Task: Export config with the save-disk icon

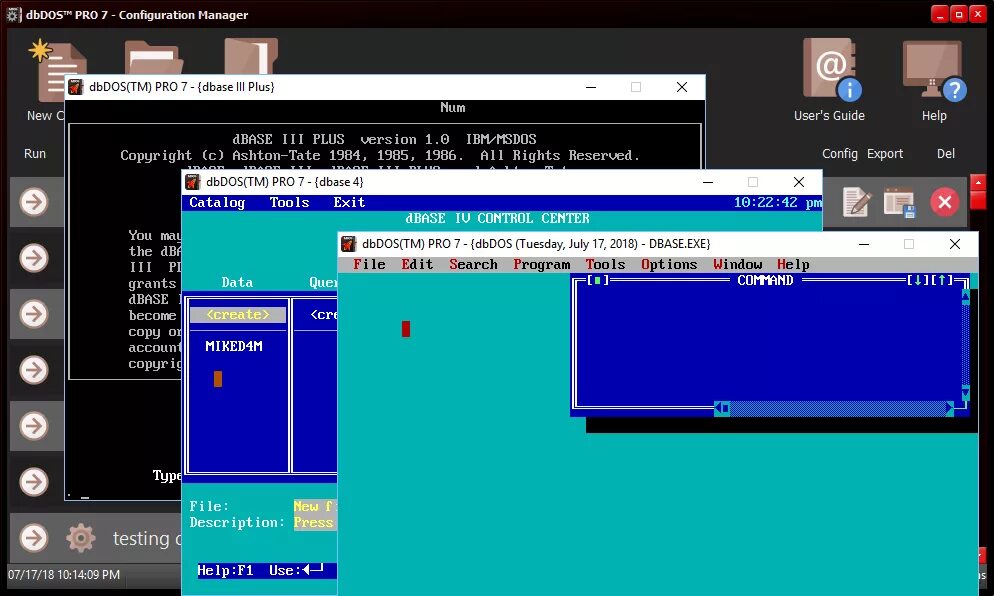Action: [x=900, y=202]
